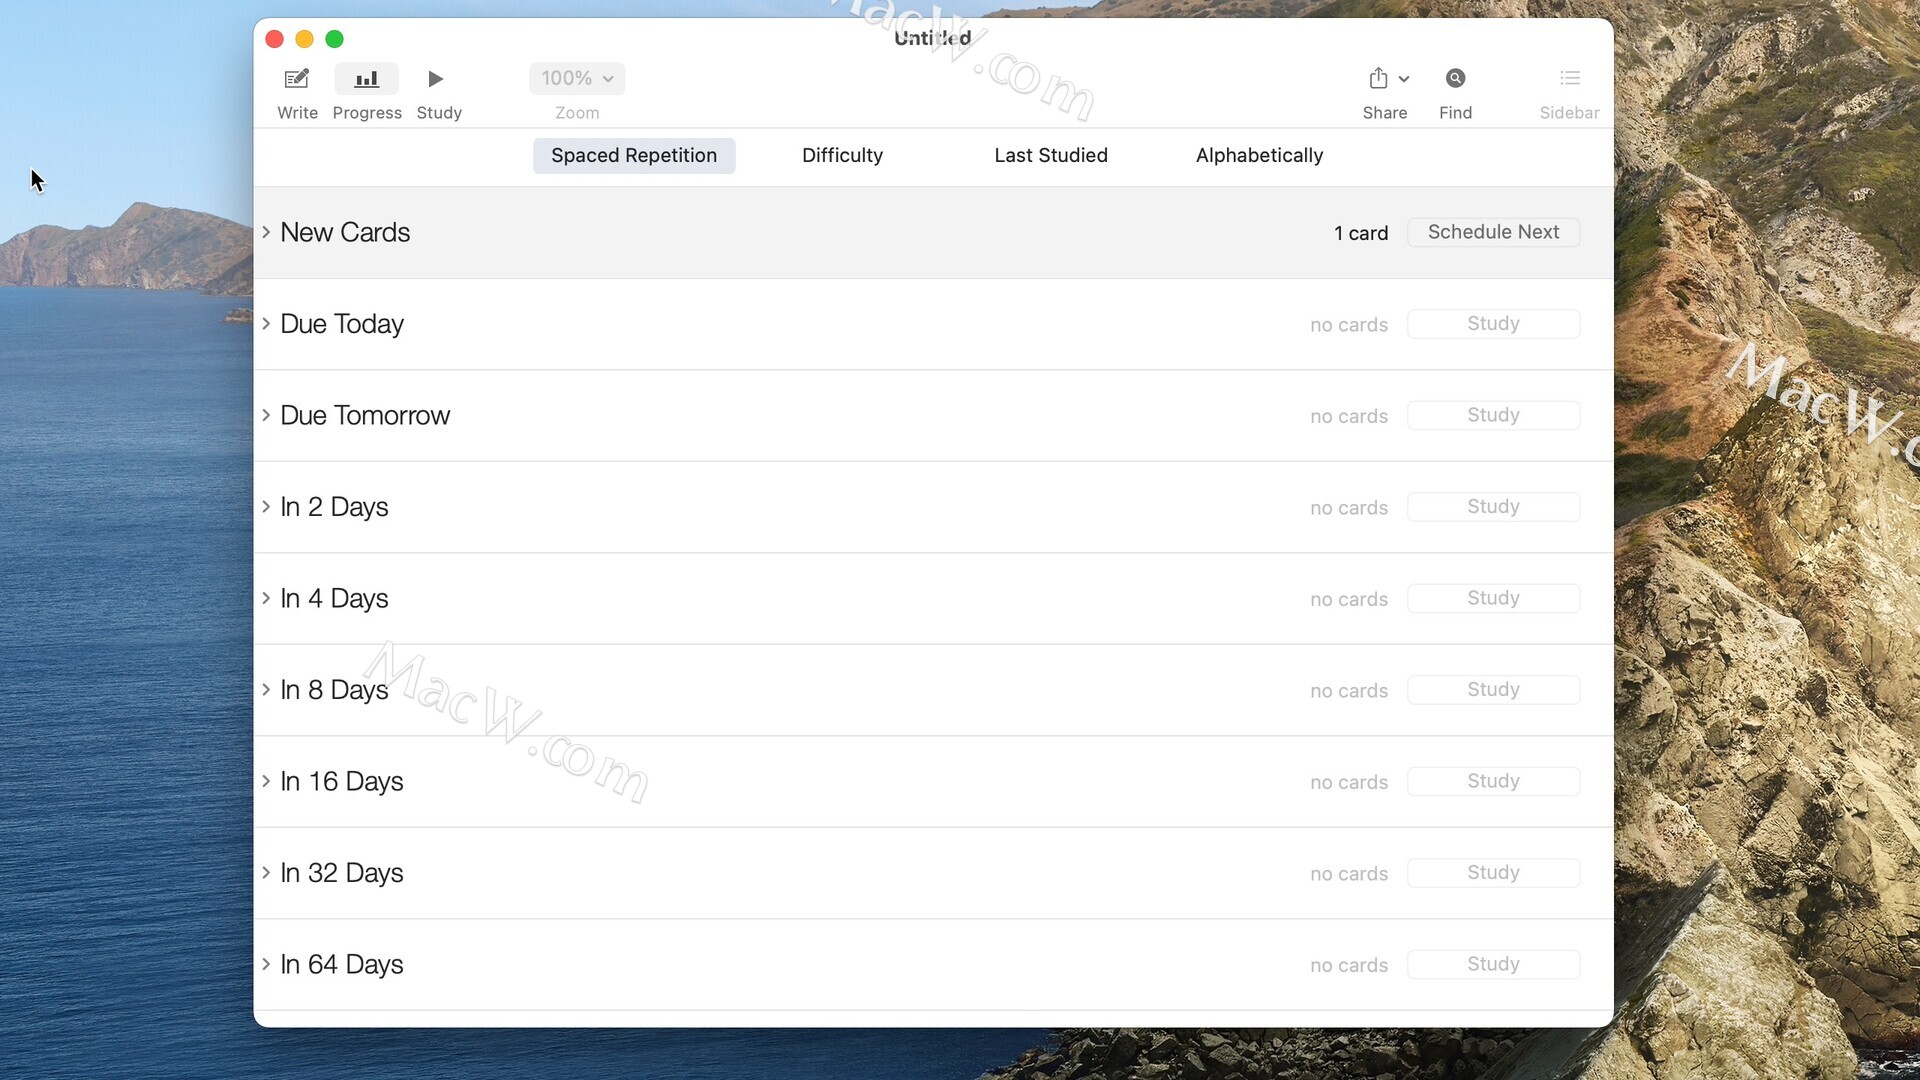Click Study button for In 16 Days

(x=1493, y=781)
